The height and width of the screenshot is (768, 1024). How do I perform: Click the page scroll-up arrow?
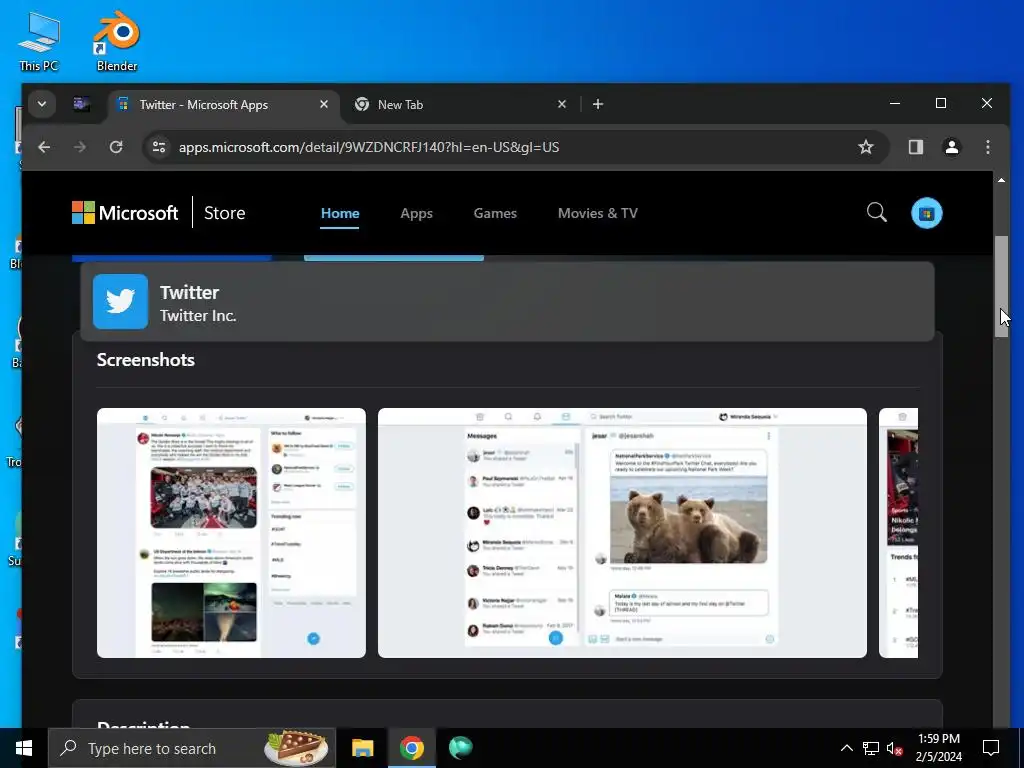[1001, 180]
